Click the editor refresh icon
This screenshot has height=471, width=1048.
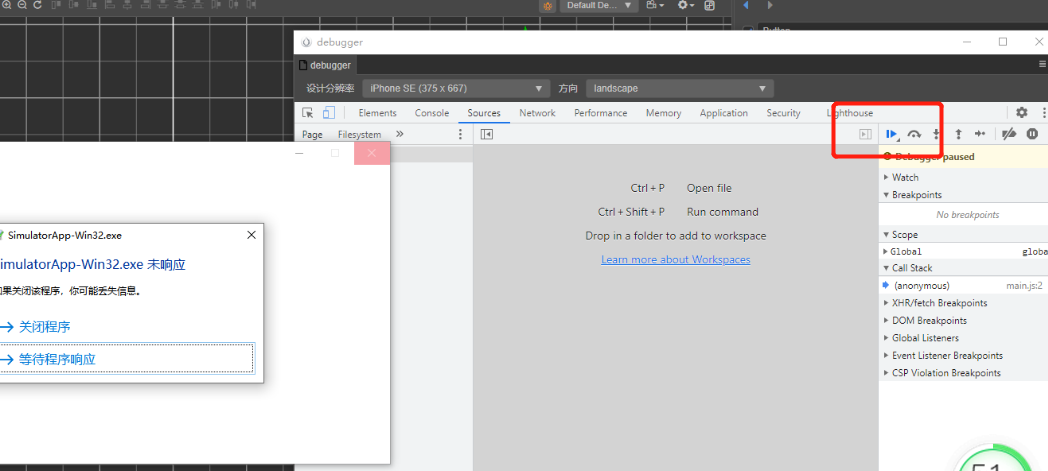pyautogui.click(x=37, y=5)
